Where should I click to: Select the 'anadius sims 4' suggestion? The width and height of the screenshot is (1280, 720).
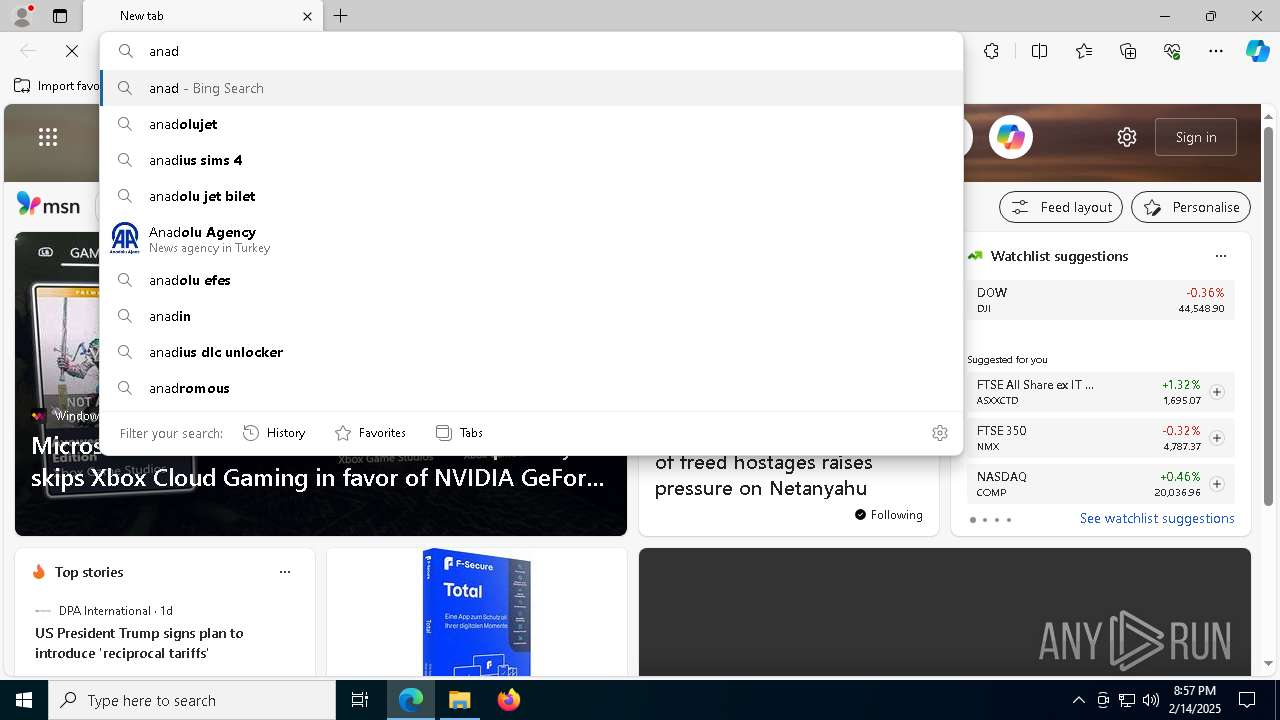[x=531, y=160]
